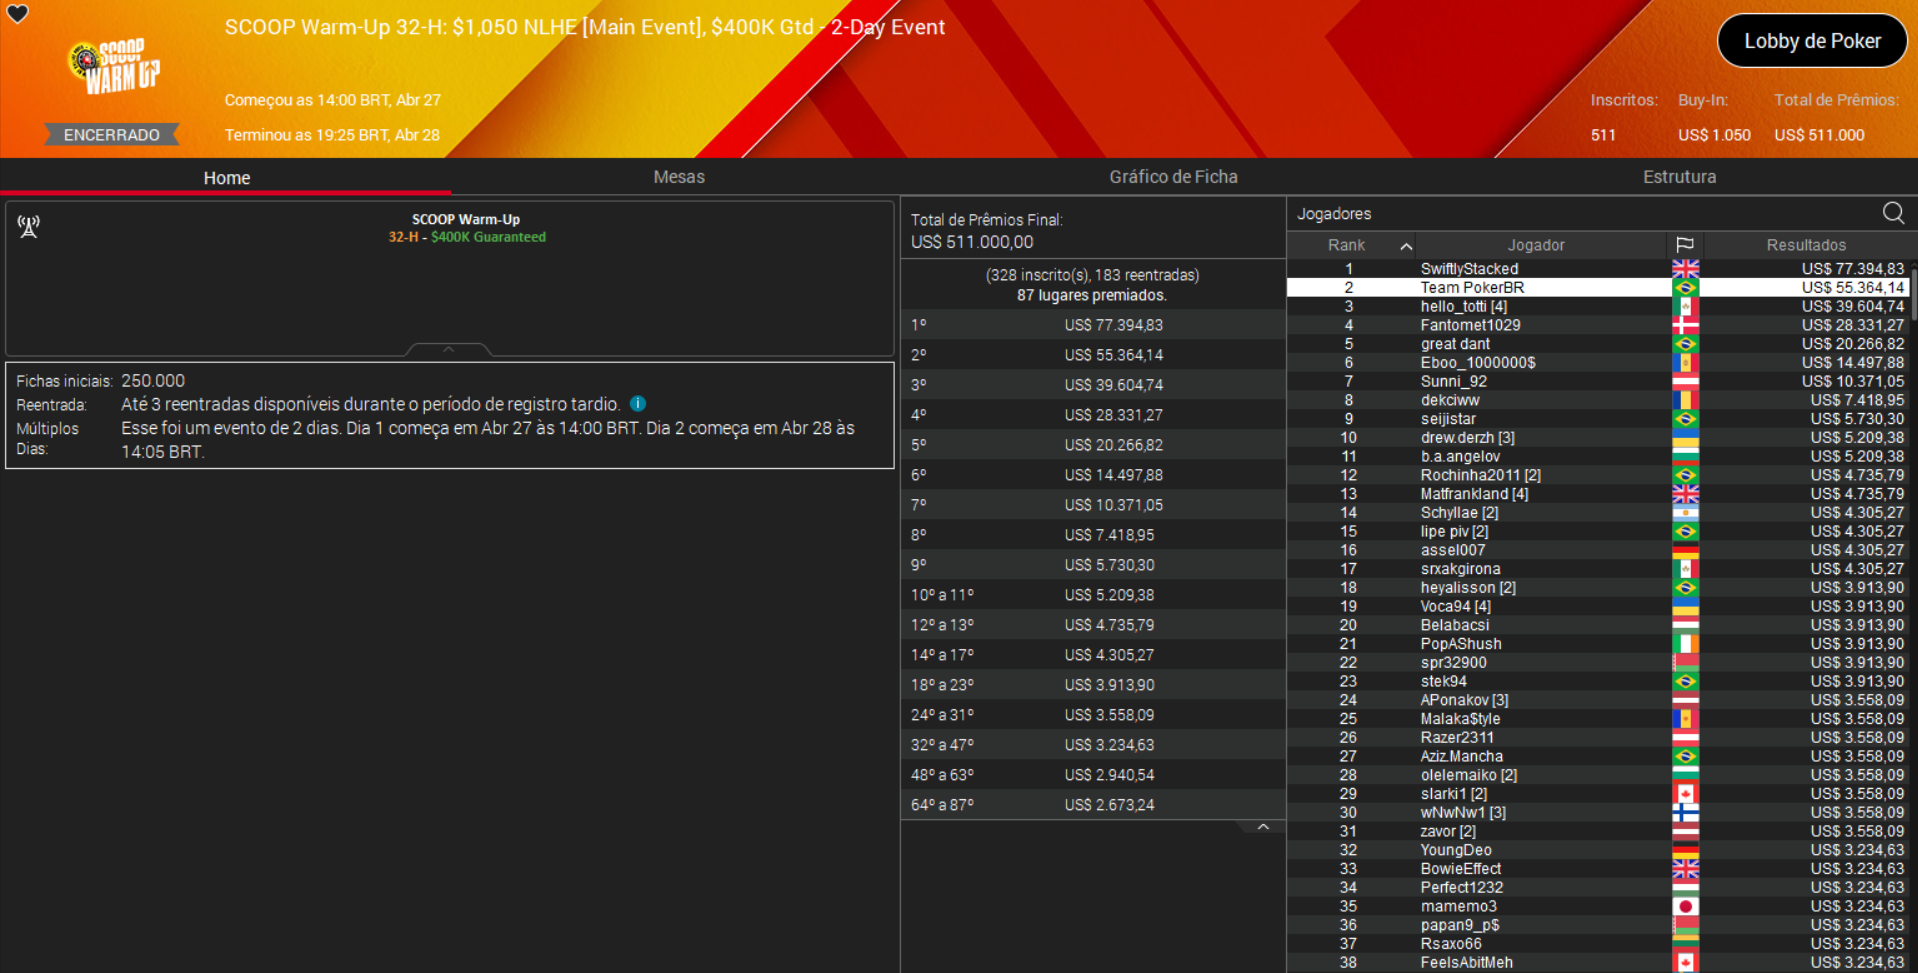The width and height of the screenshot is (1918, 973).
Task: Click the Lobby de Poker button
Action: click(x=1812, y=41)
